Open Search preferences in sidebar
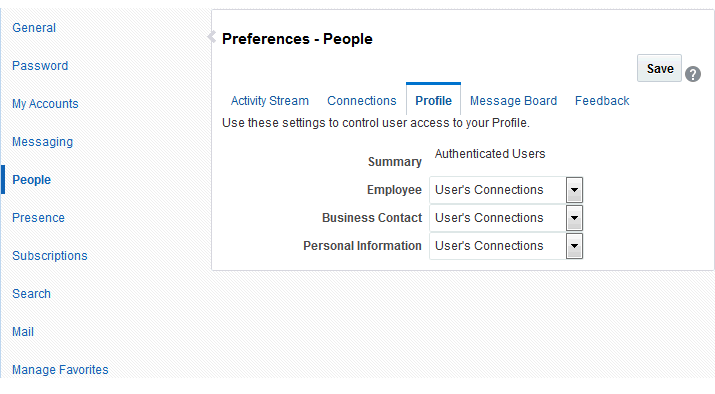Screen dimensions: 715x394 click(x=31, y=294)
